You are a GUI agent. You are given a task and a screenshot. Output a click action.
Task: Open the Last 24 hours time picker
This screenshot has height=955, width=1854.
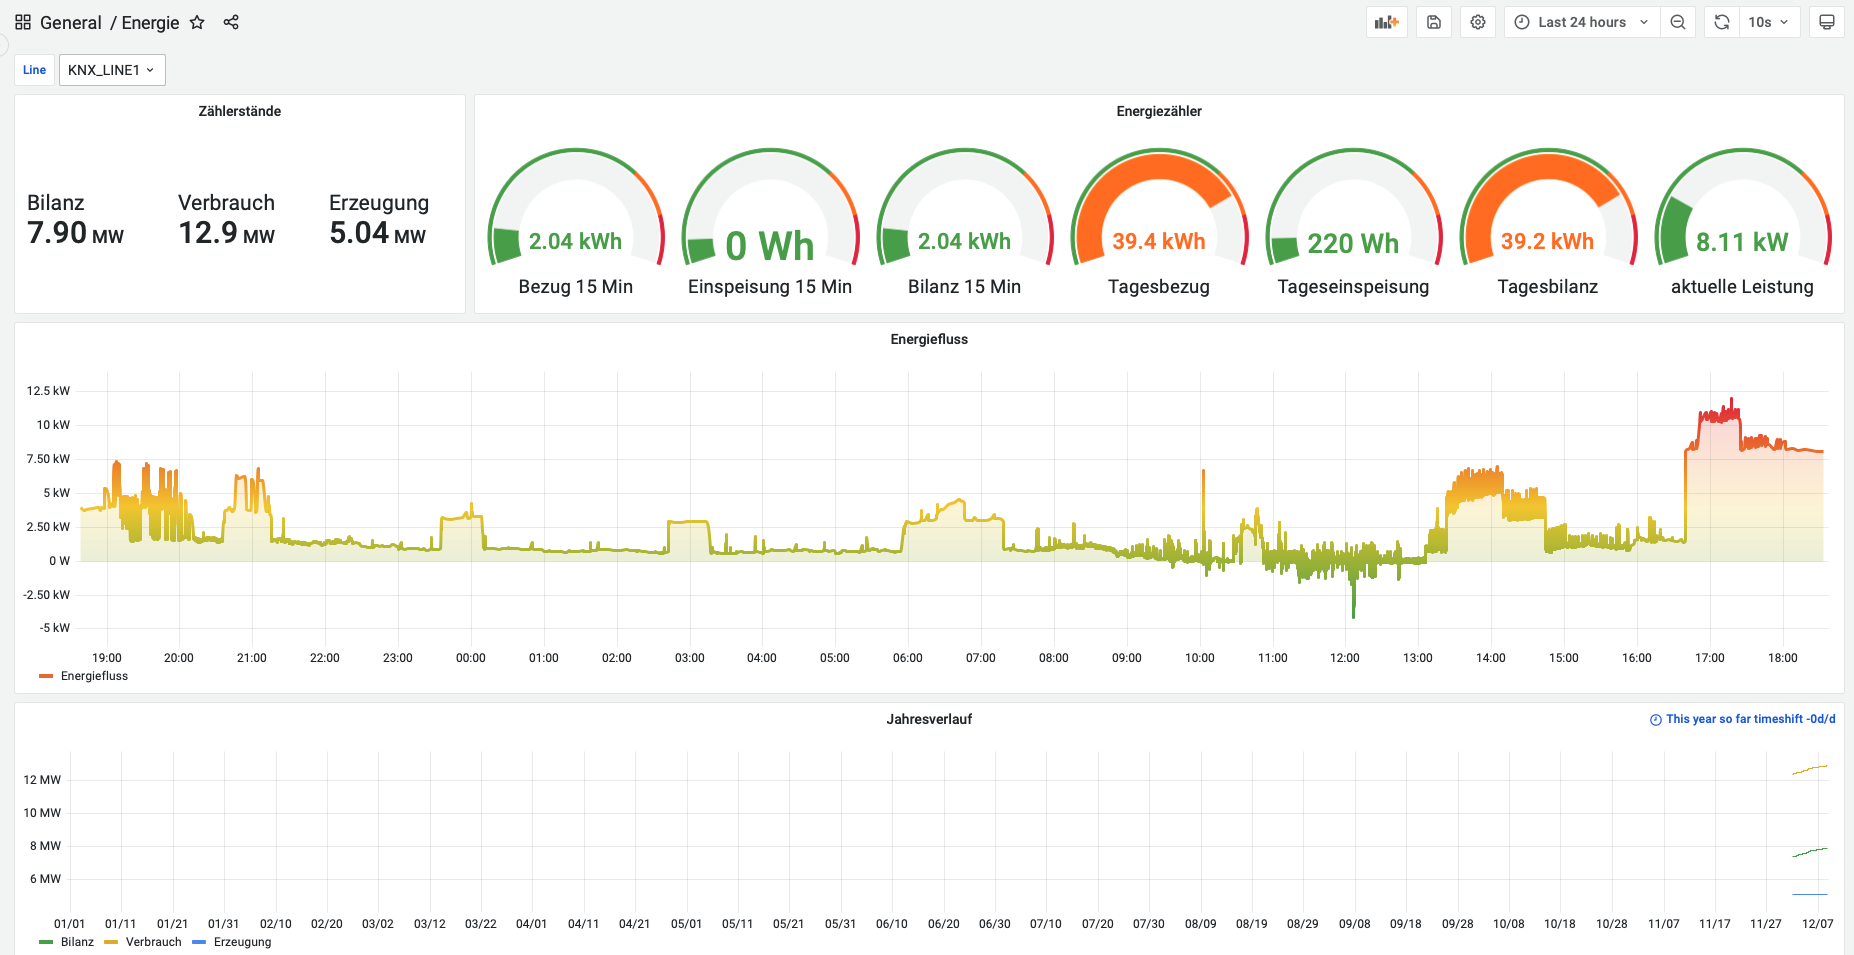[x=1581, y=22]
